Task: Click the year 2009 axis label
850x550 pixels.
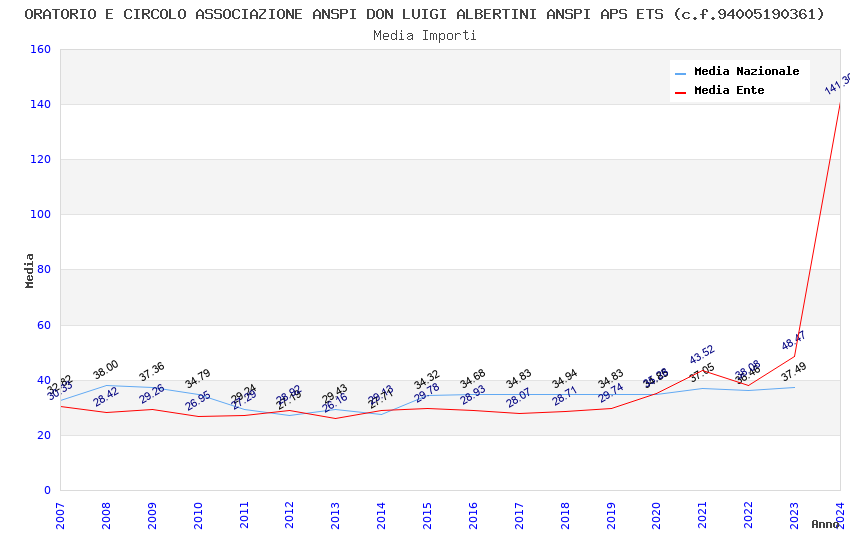Action: click(x=152, y=515)
